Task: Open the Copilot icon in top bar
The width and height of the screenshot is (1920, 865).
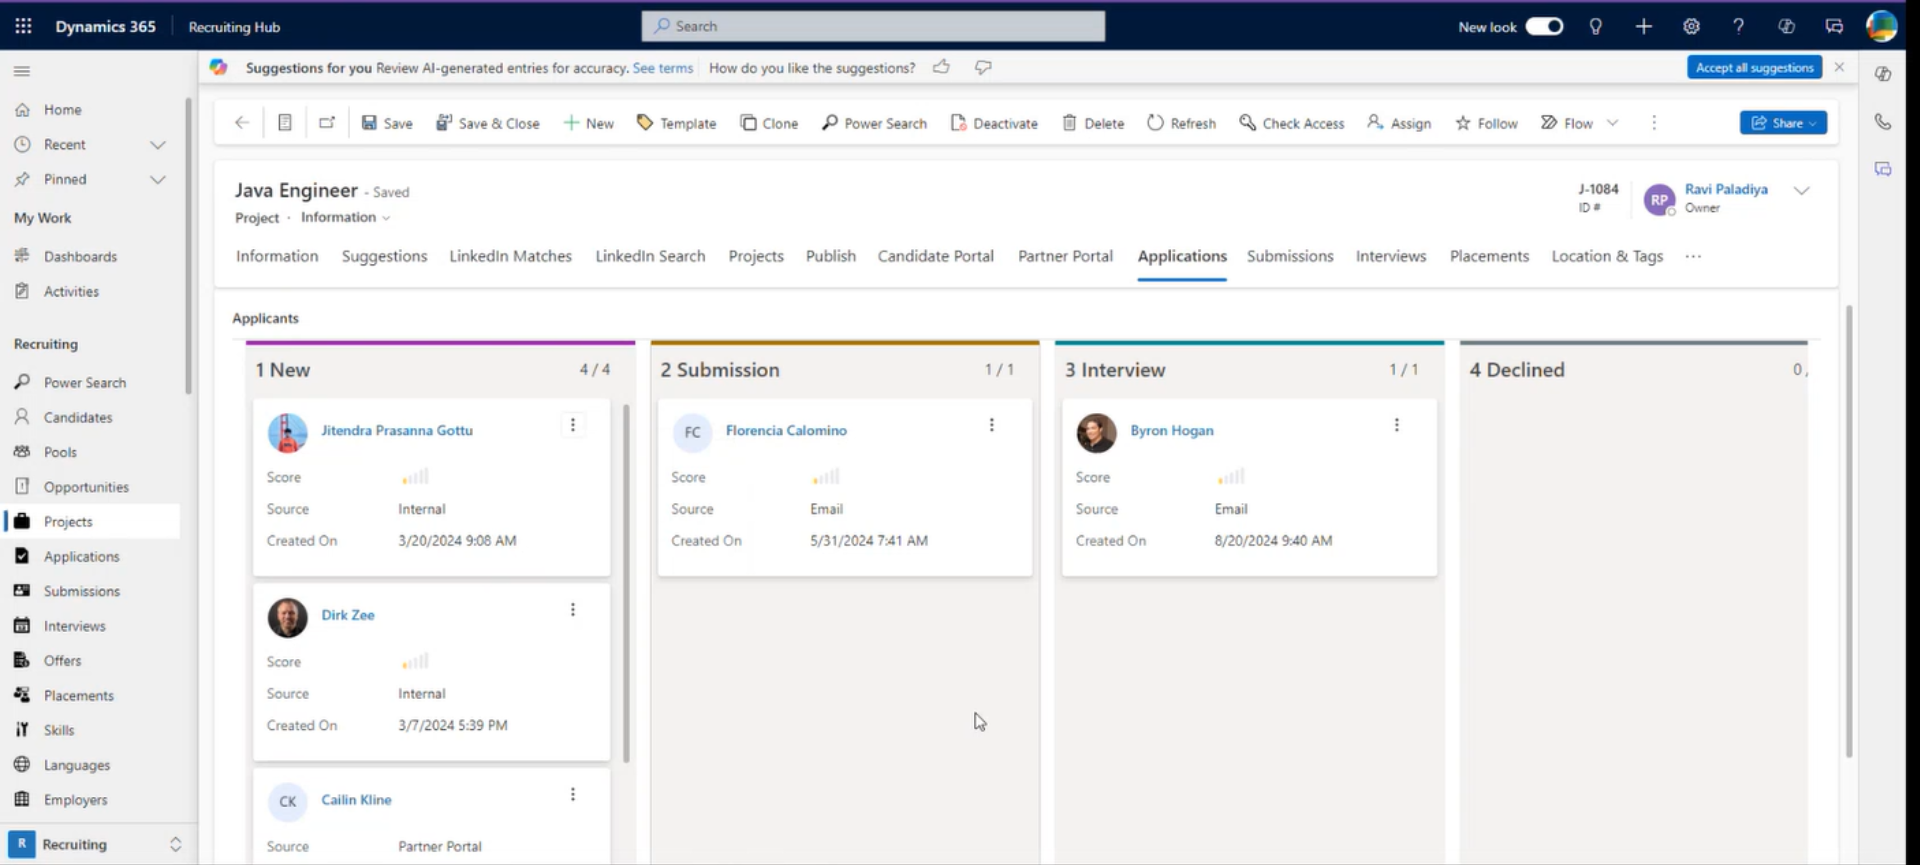Action: tap(1786, 26)
